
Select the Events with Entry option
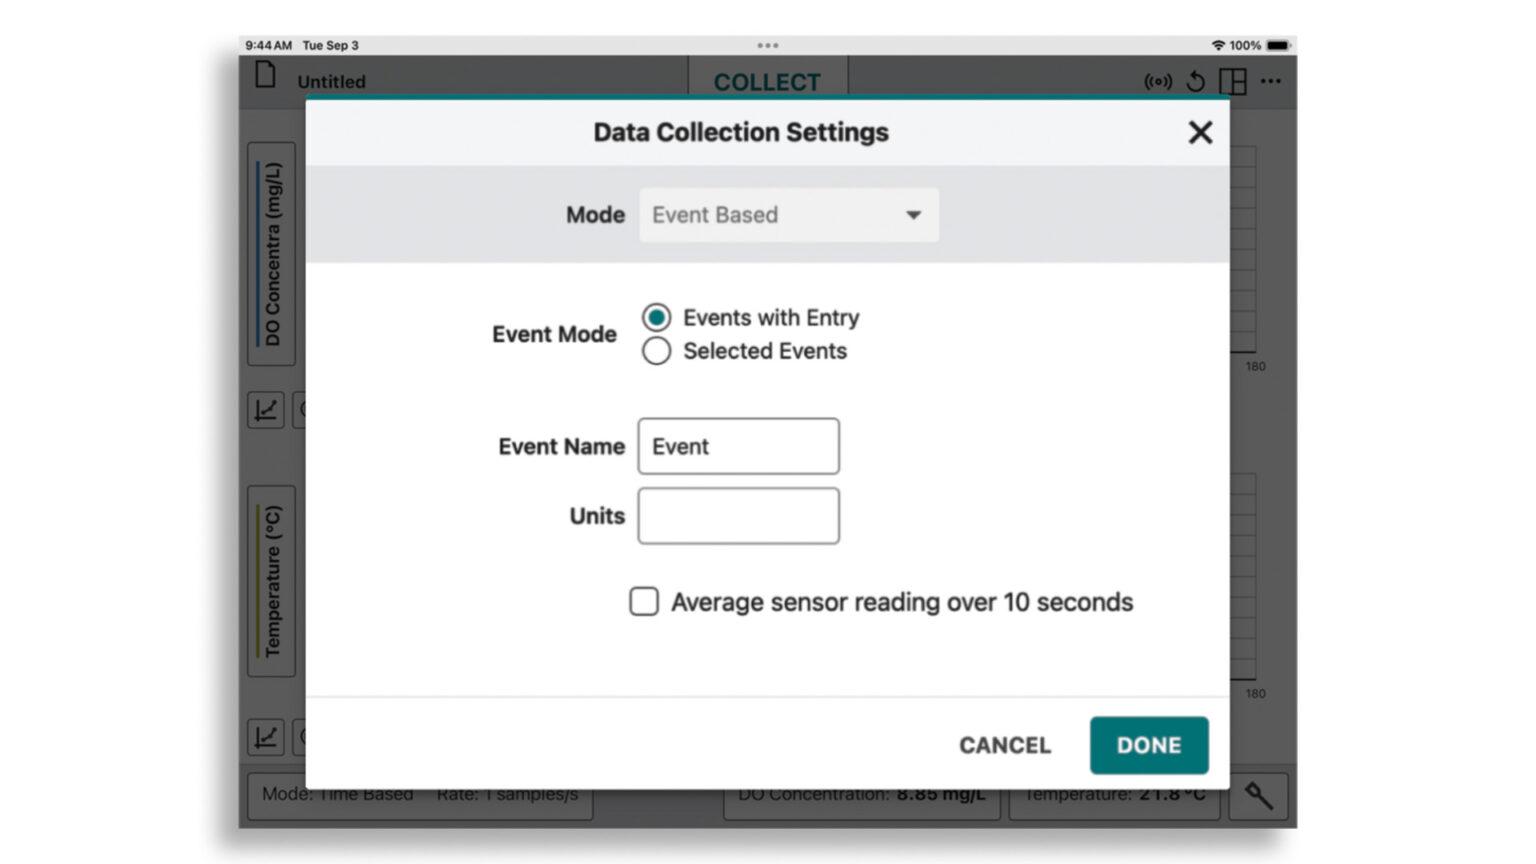coord(657,318)
